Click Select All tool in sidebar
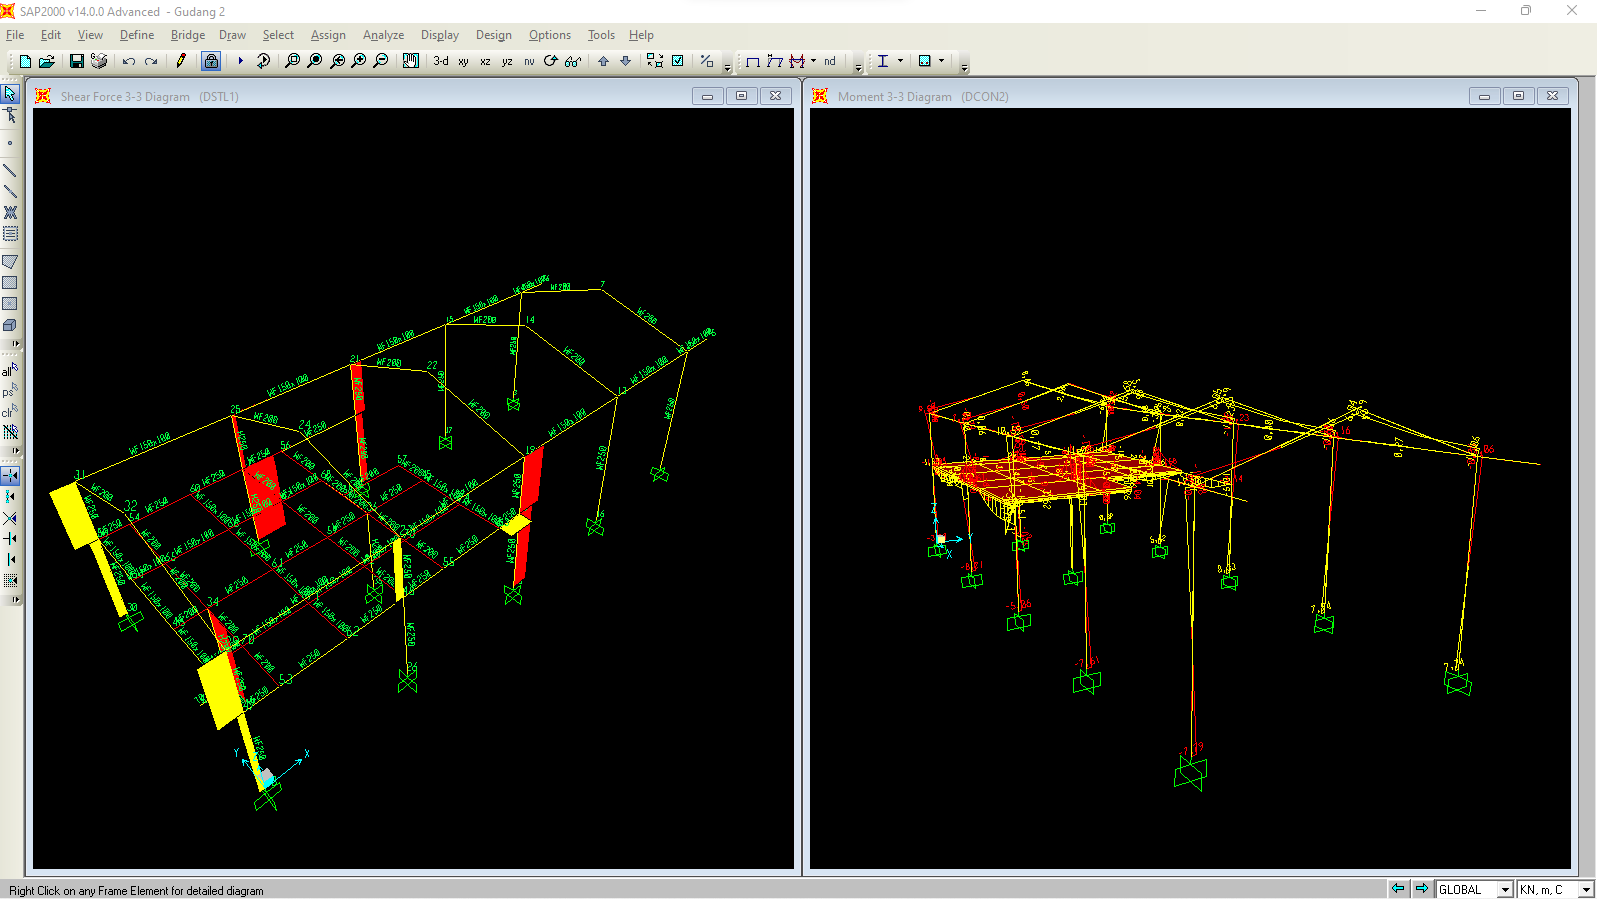The width and height of the screenshot is (1597, 899). pos(10,370)
